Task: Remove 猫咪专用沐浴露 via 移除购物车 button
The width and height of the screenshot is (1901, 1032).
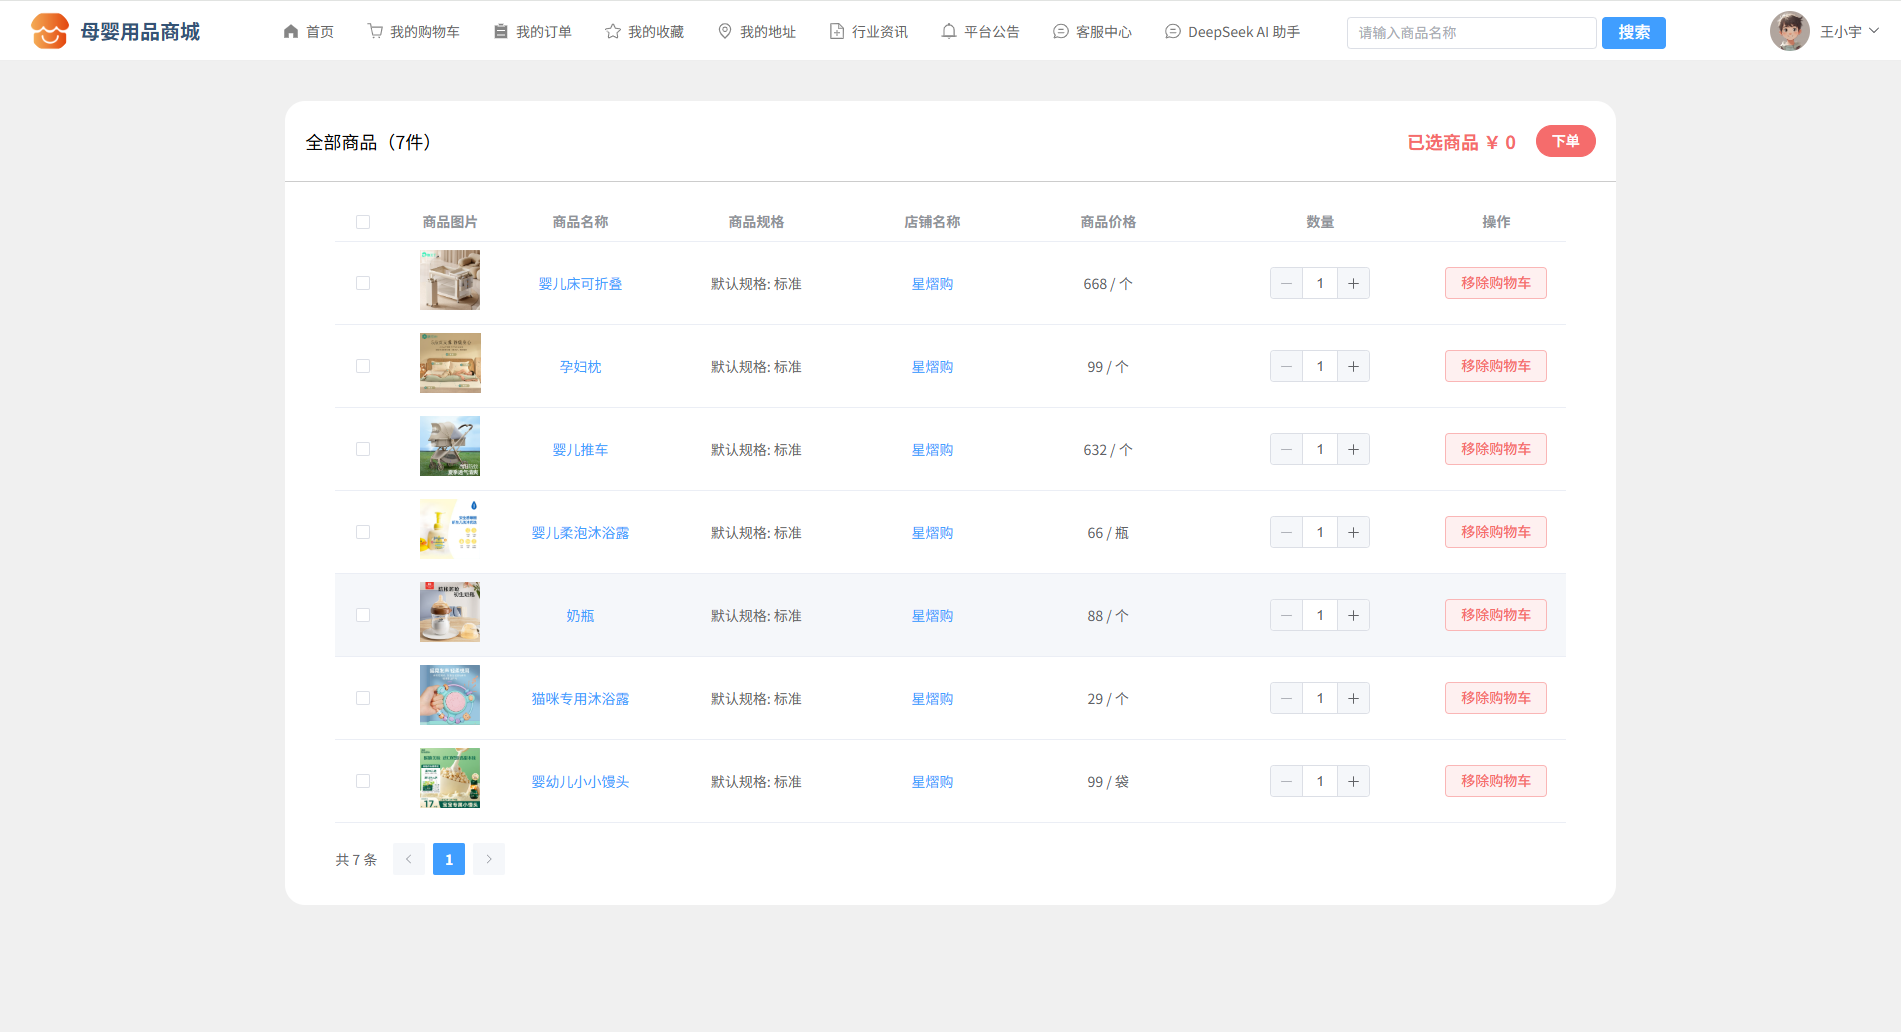Action: pyautogui.click(x=1495, y=698)
